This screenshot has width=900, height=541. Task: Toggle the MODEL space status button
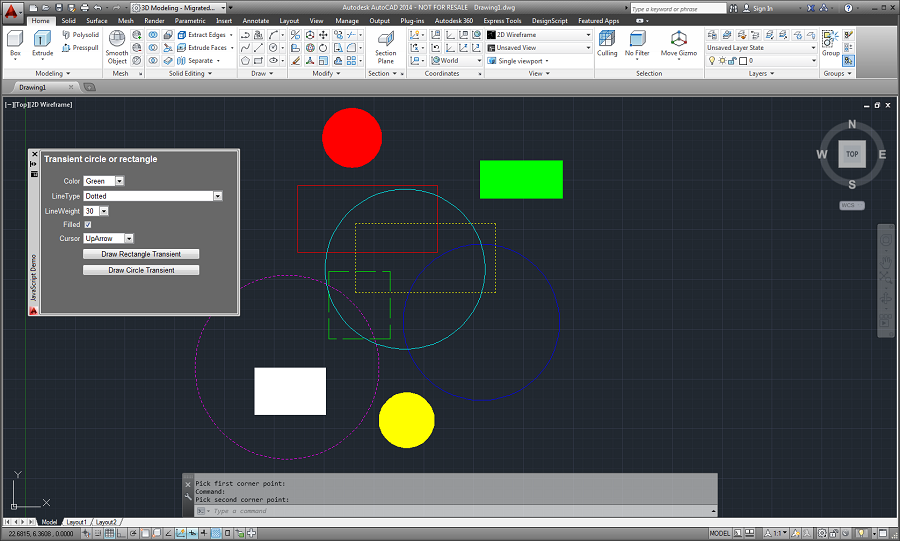coord(719,534)
